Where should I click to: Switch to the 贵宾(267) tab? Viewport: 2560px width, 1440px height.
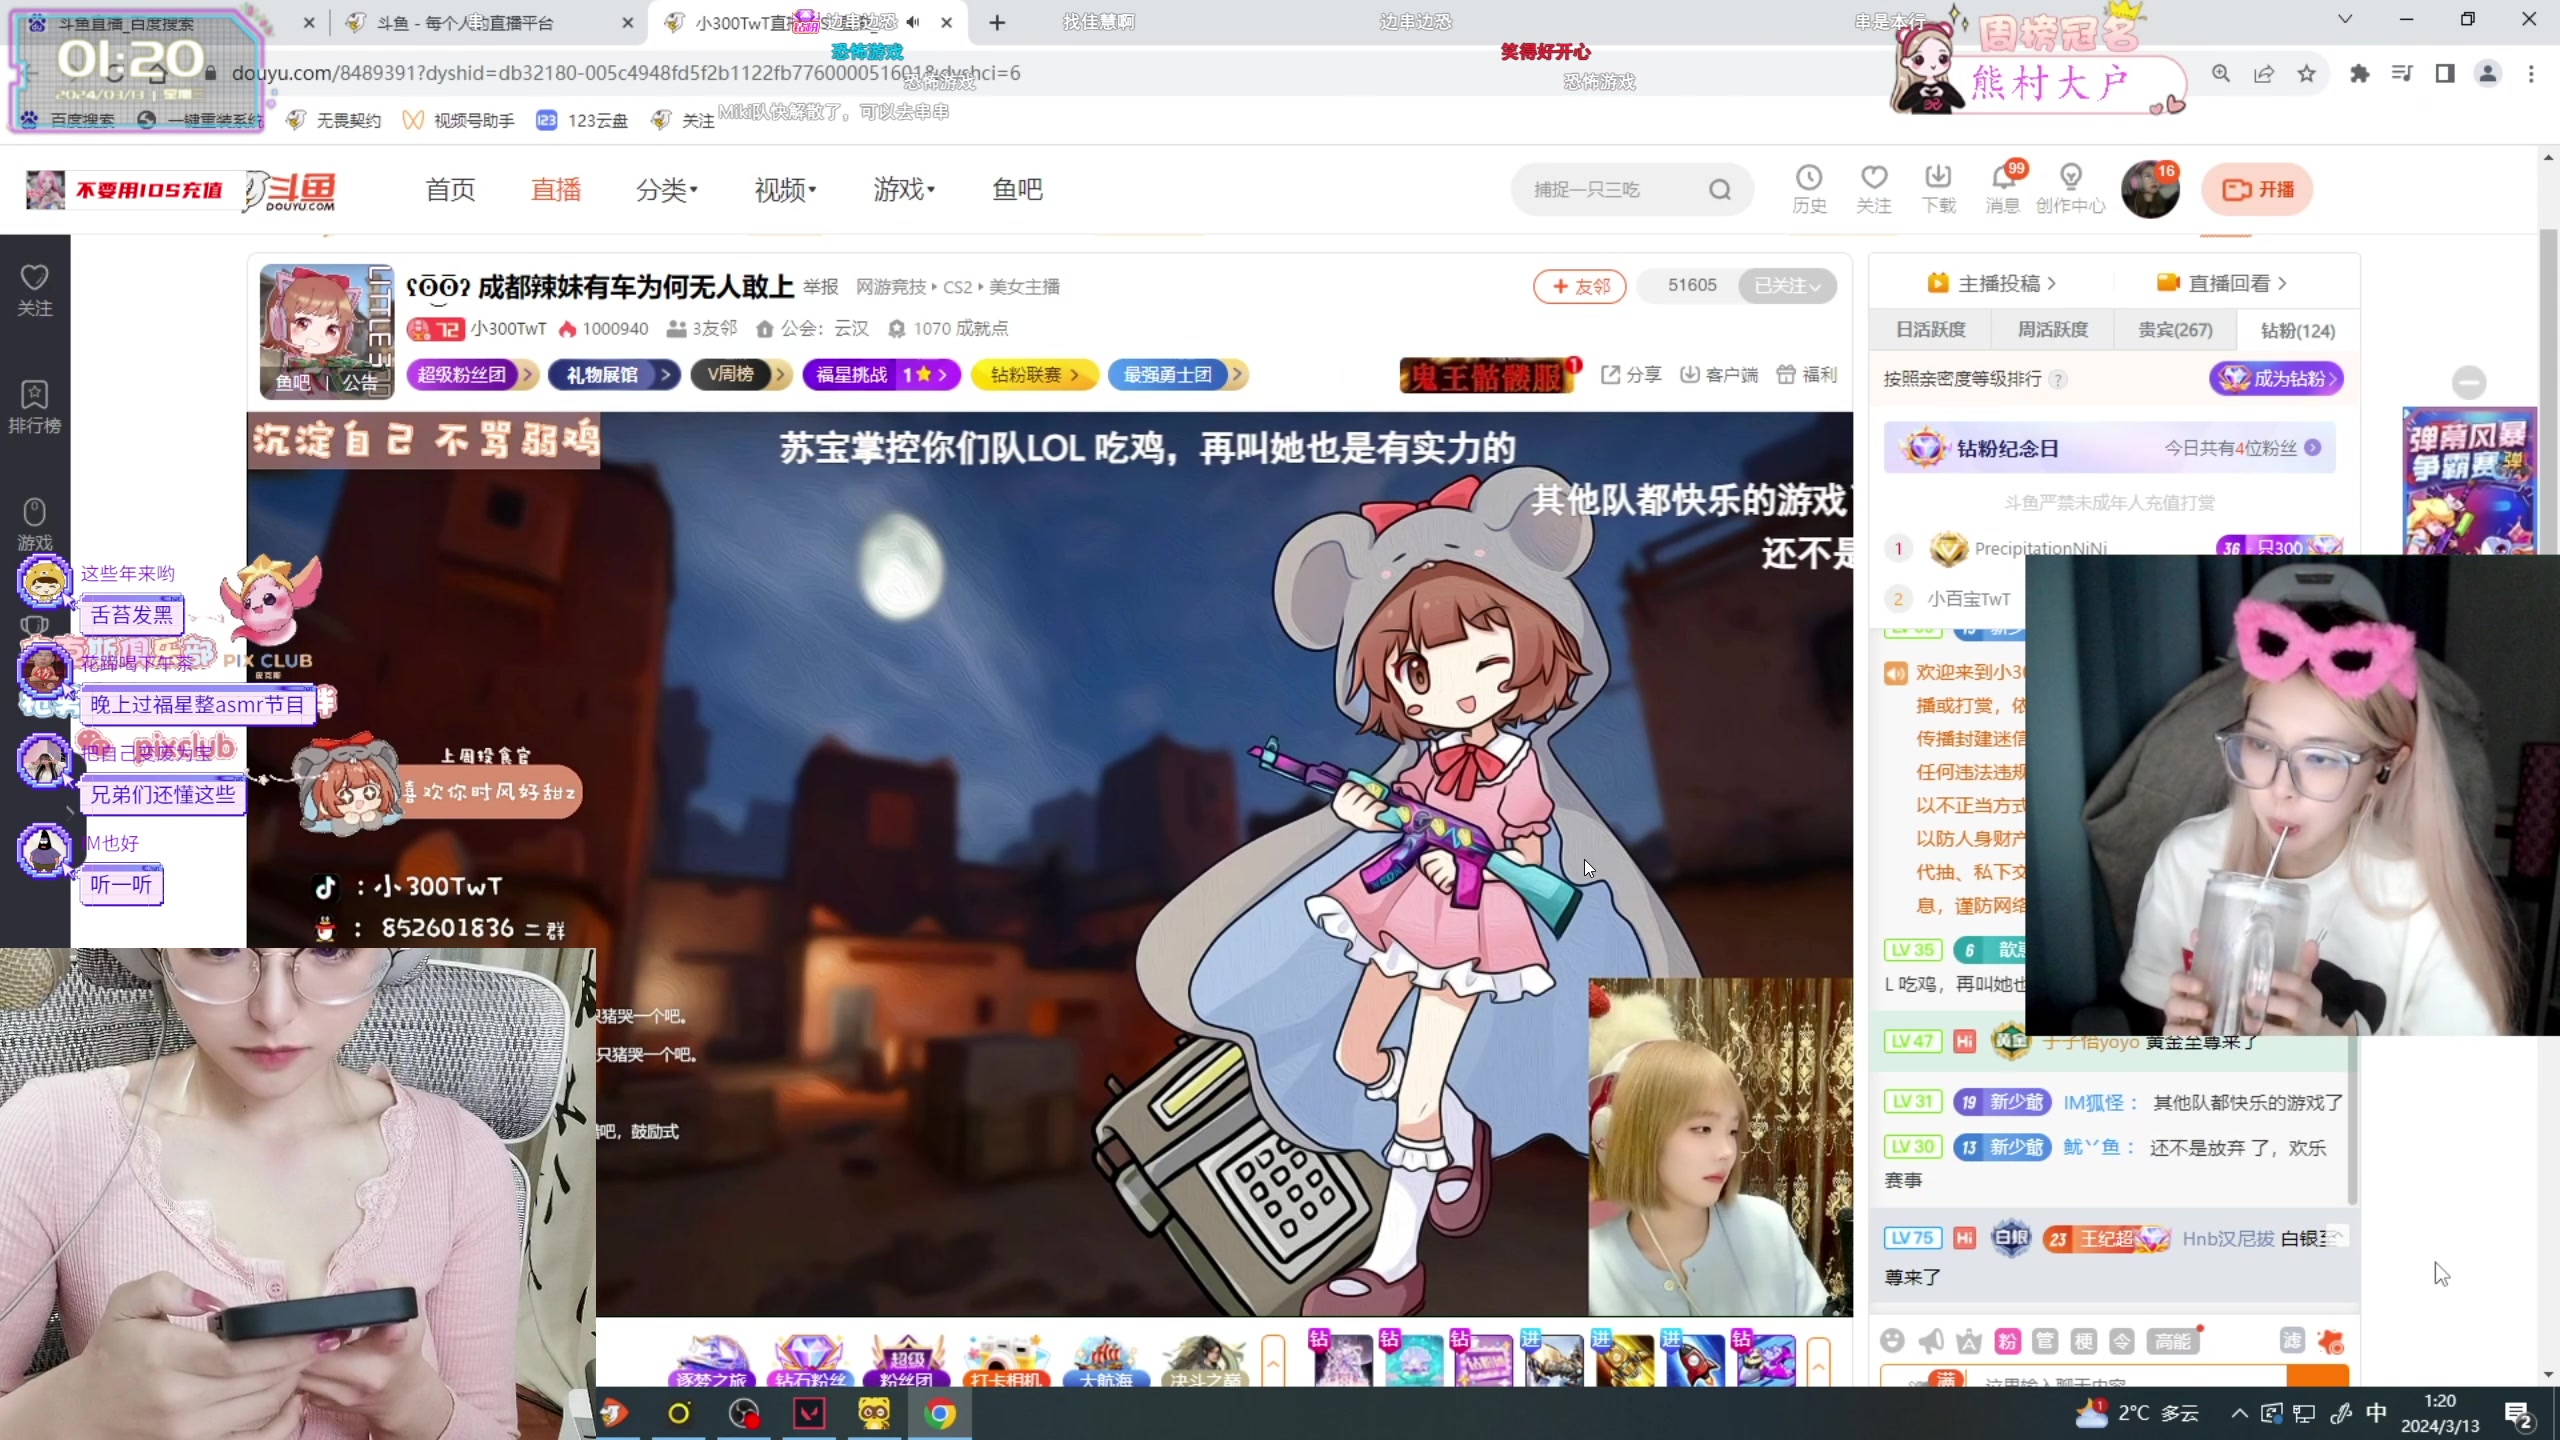[x=2174, y=330]
